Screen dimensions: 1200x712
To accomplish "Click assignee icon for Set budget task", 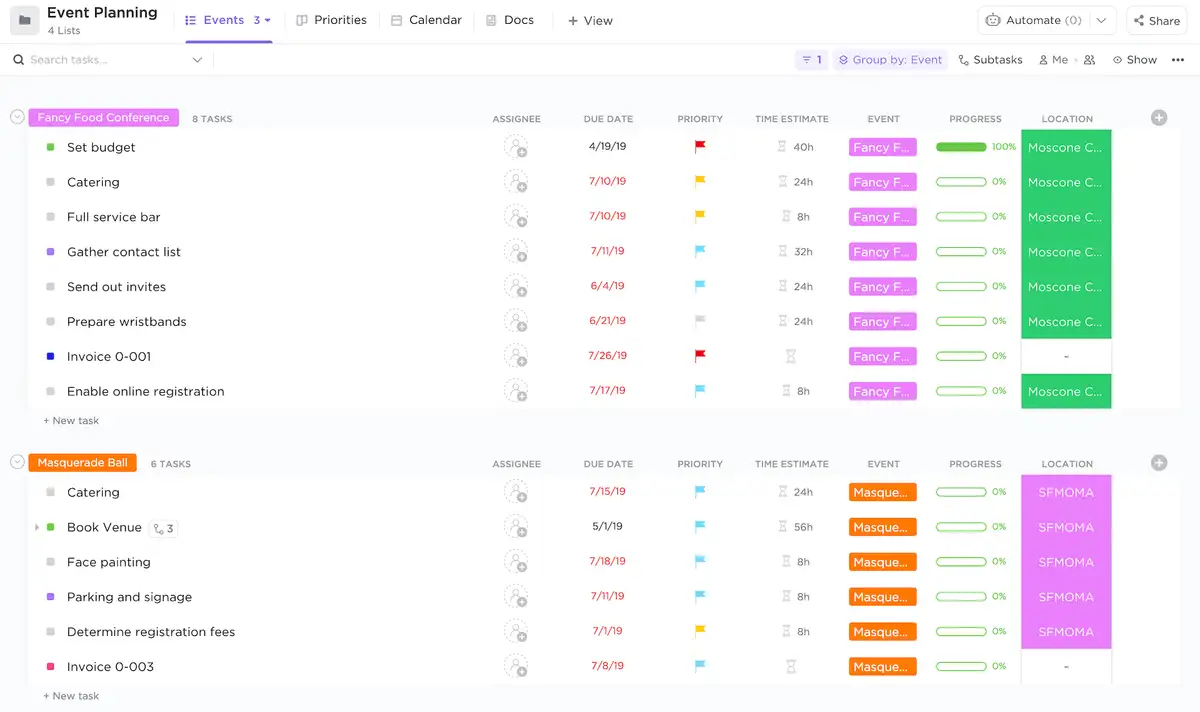I will point(516,147).
